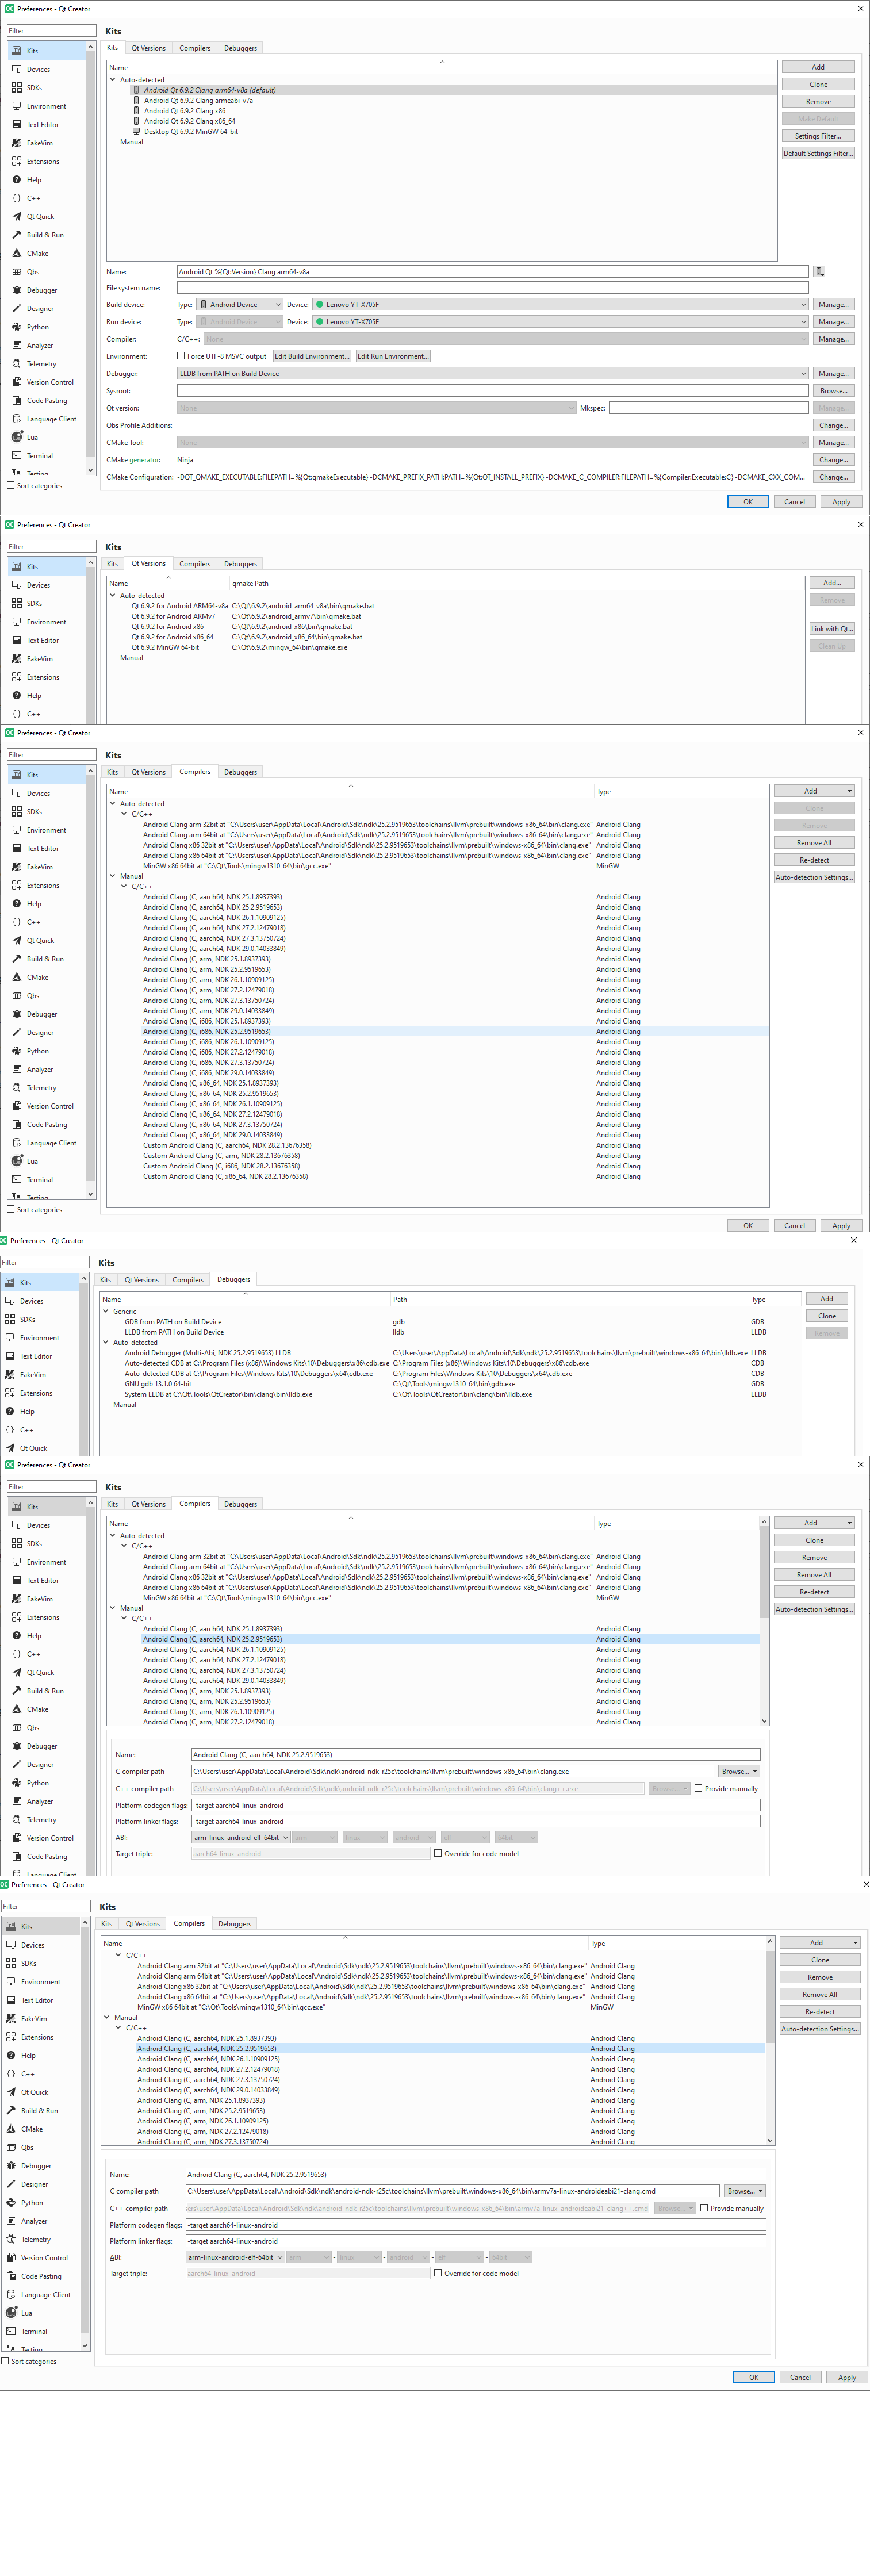Open Language Client icon in the Kits-tab window
This screenshot has width=870, height=2576.
(x=17, y=419)
